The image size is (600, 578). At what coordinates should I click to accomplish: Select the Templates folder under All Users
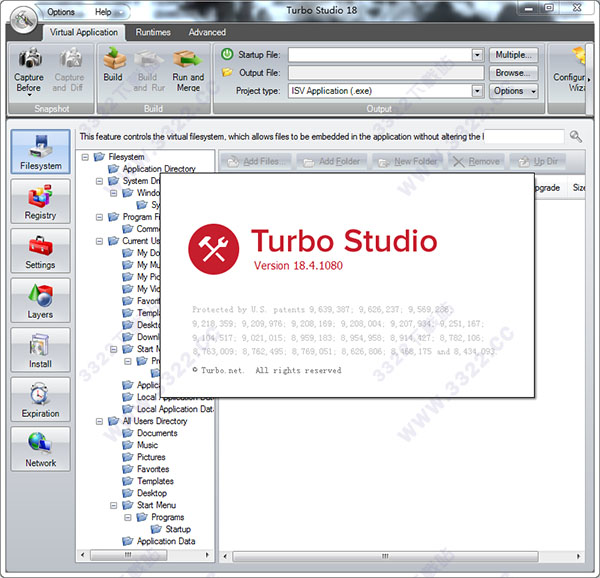click(155, 481)
